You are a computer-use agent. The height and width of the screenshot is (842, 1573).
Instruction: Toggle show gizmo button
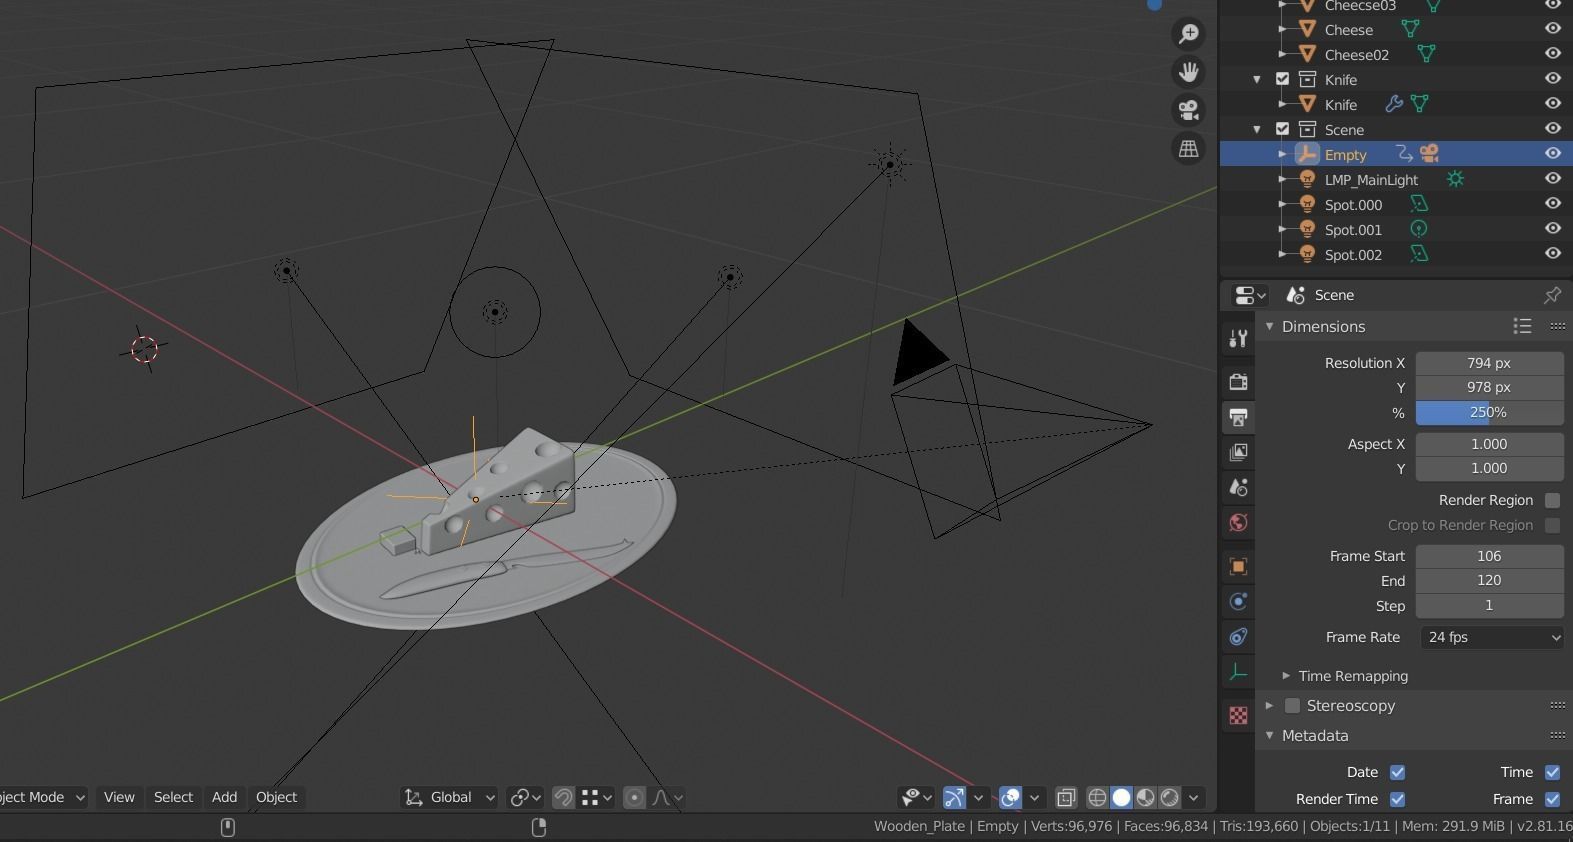pyautogui.click(x=954, y=797)
